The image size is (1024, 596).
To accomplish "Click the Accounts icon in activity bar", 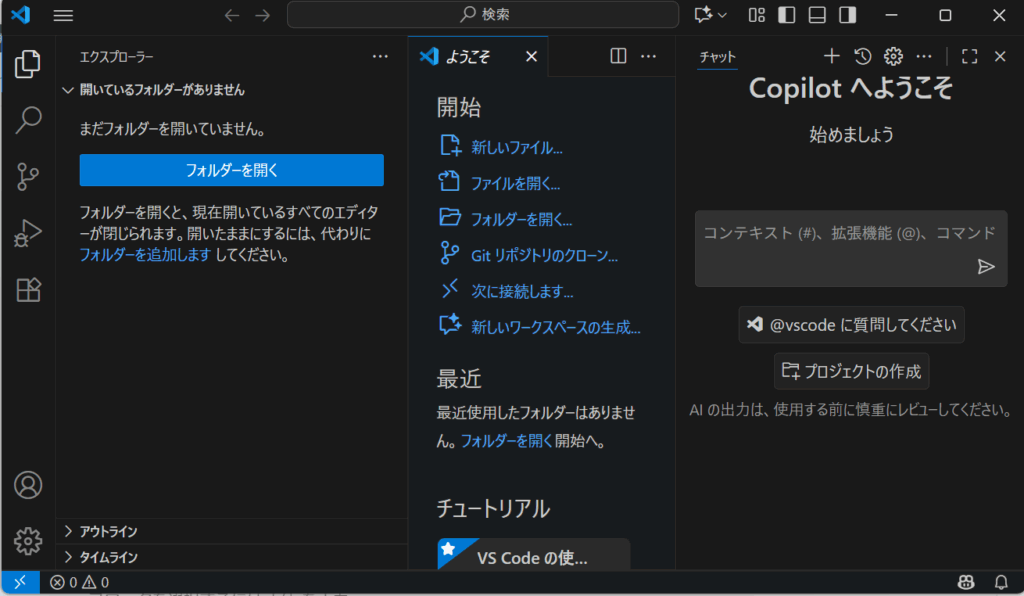I will point(28,485).
